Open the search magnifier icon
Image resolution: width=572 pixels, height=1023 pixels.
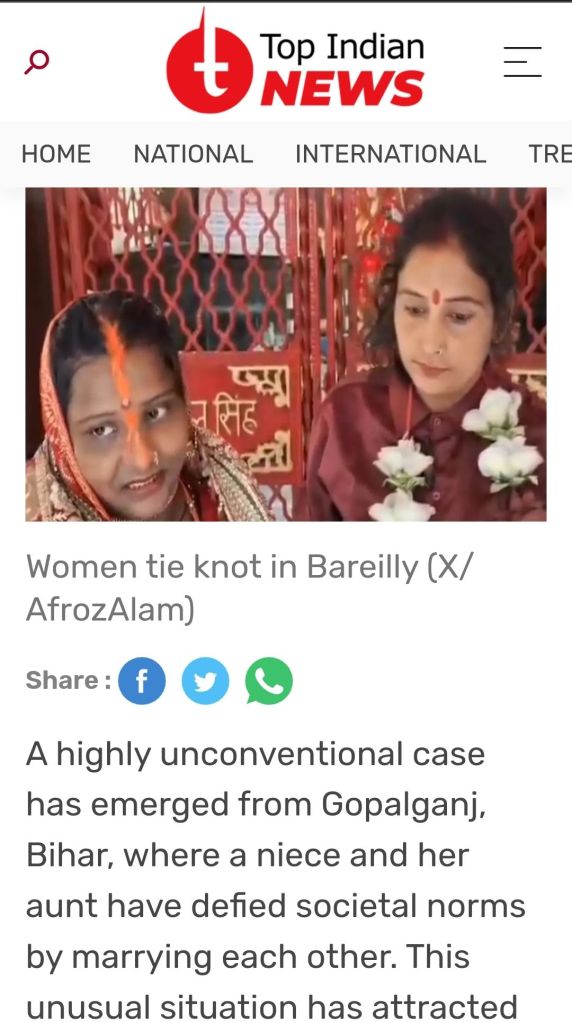click(x=37, y=63)
